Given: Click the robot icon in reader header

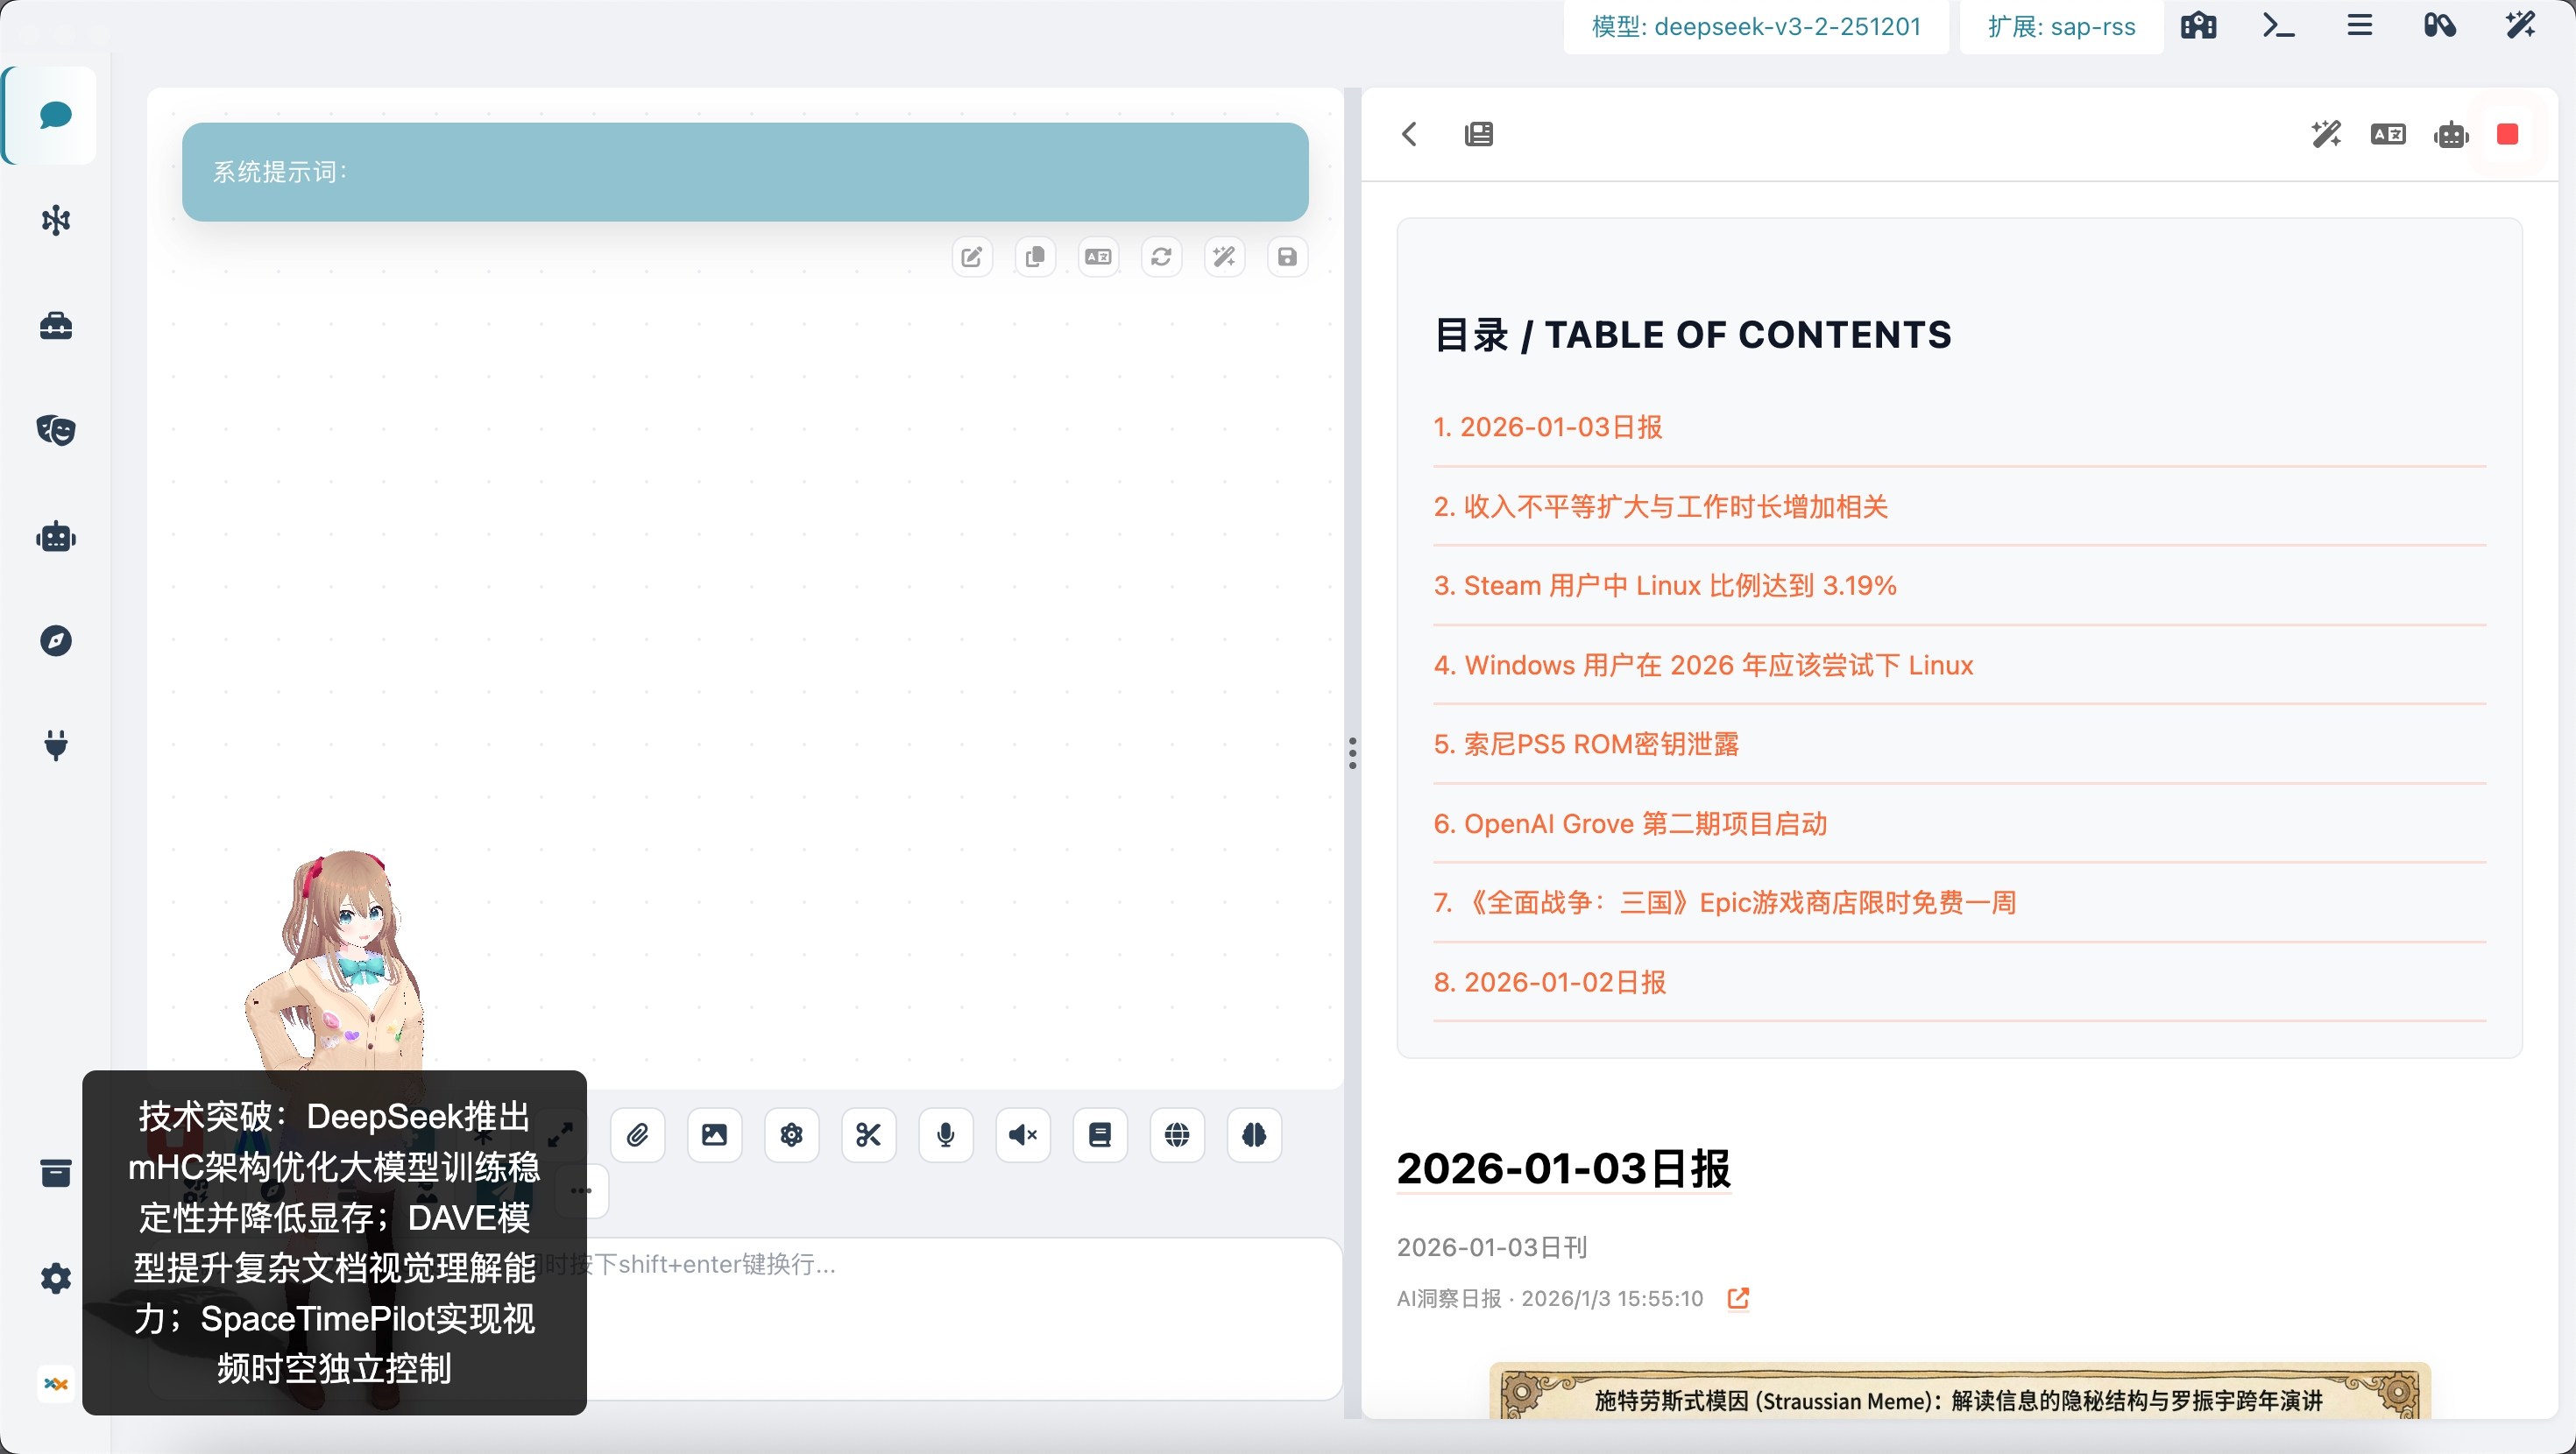Looking at the screenshot, I should pos(2451,134).
